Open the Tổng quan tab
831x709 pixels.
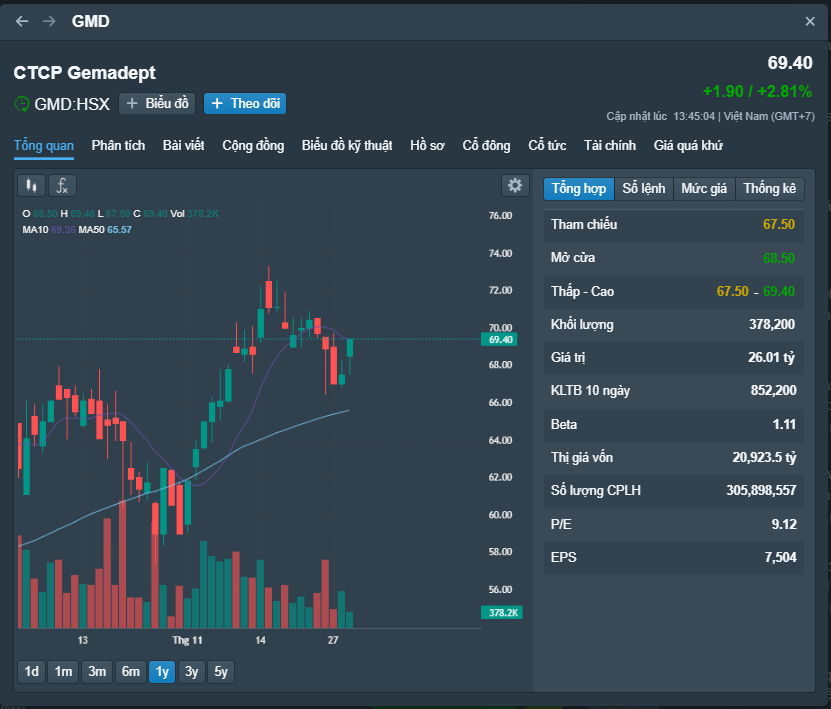coord(43,145)
